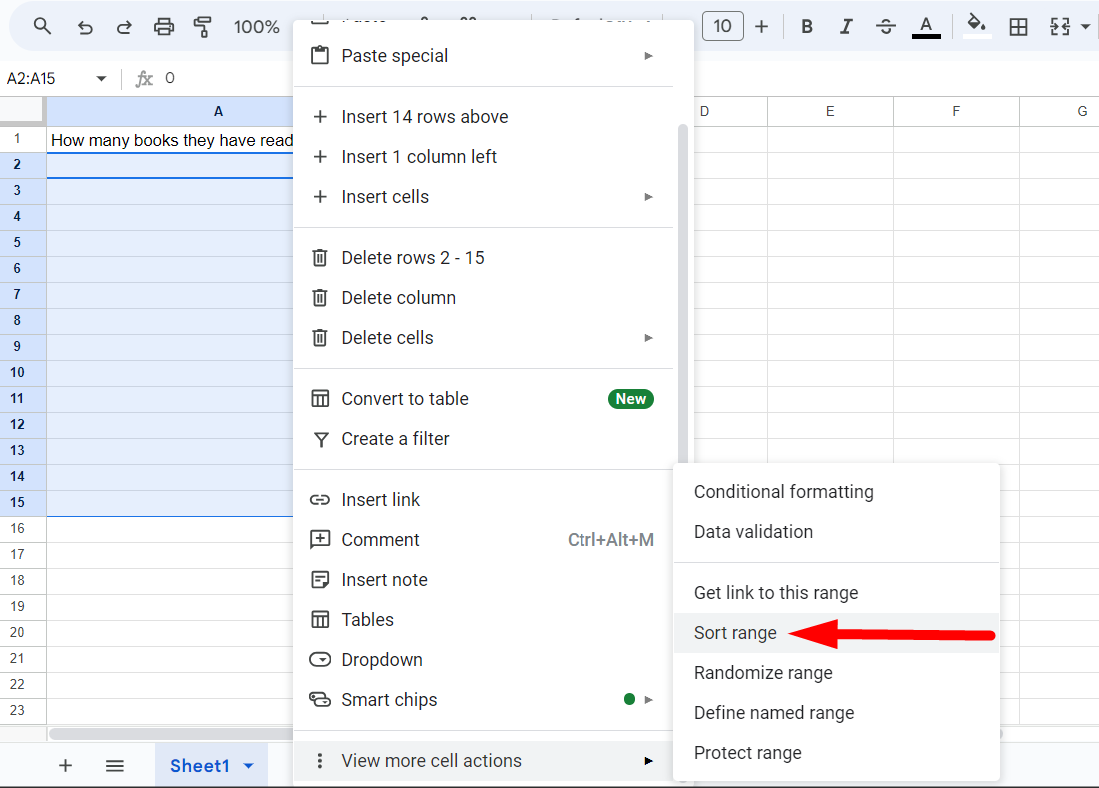
Task: Select the paint format roller icon
Action: [x=203, y=27]
